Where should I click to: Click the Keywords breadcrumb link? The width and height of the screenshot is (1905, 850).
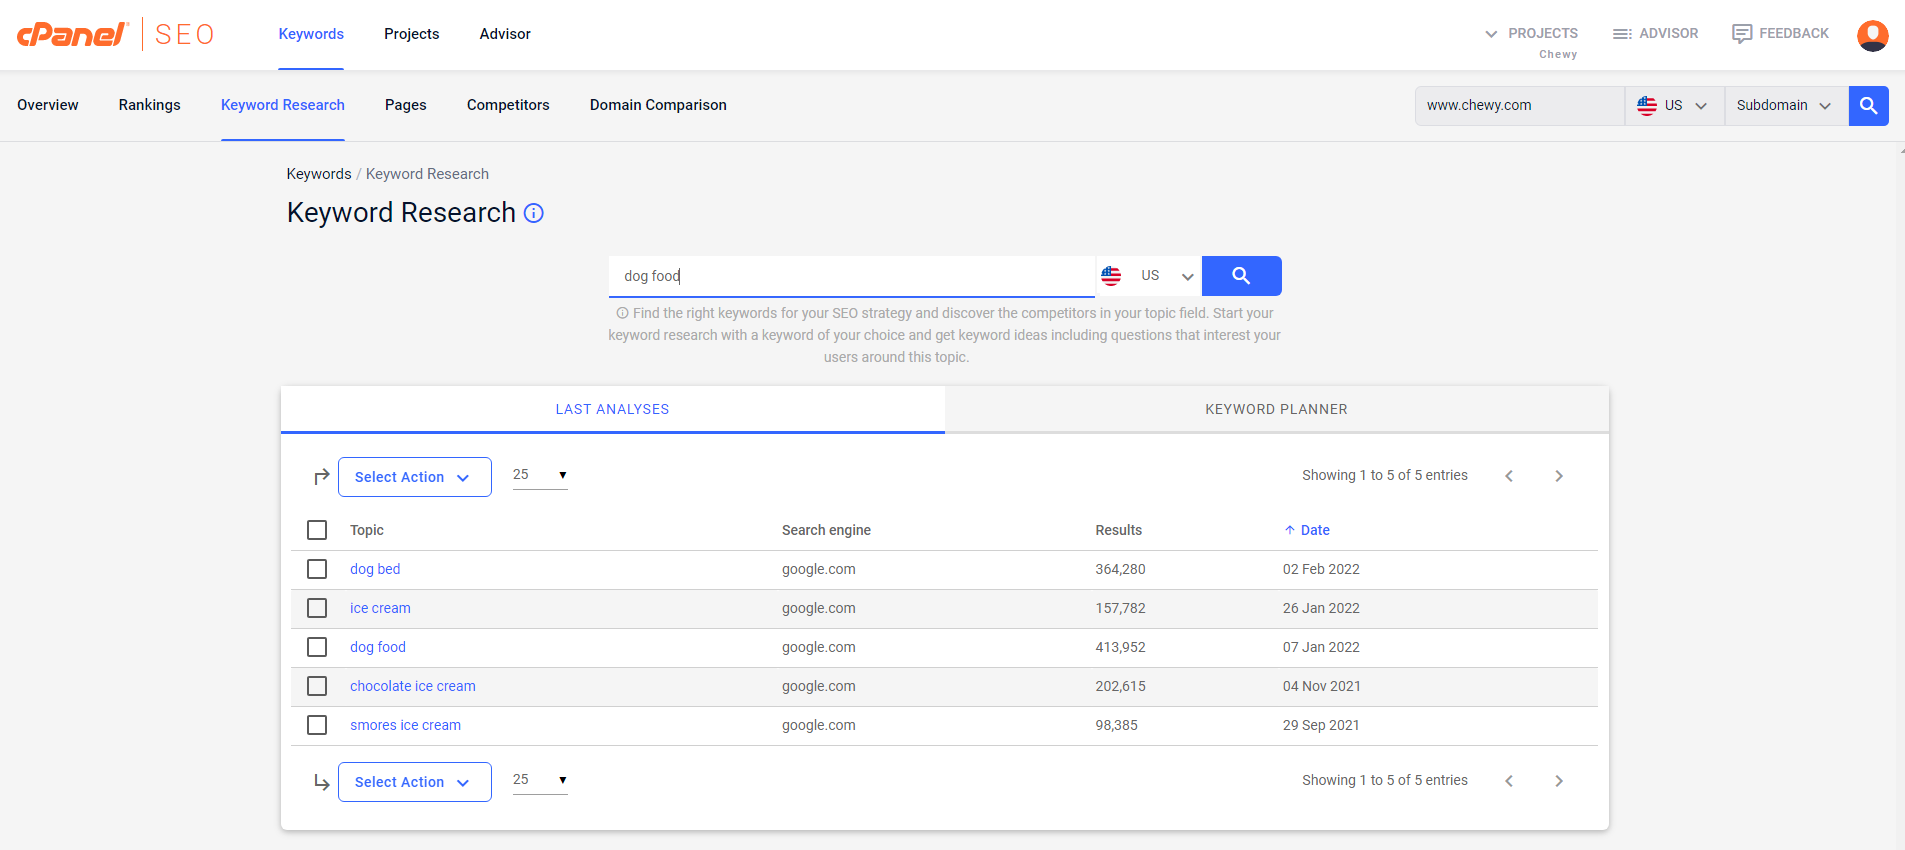coord(319,174)
